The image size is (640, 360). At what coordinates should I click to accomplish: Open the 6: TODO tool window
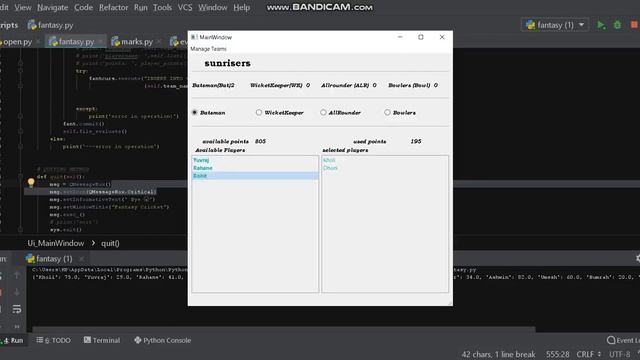(x=53, y=340)
